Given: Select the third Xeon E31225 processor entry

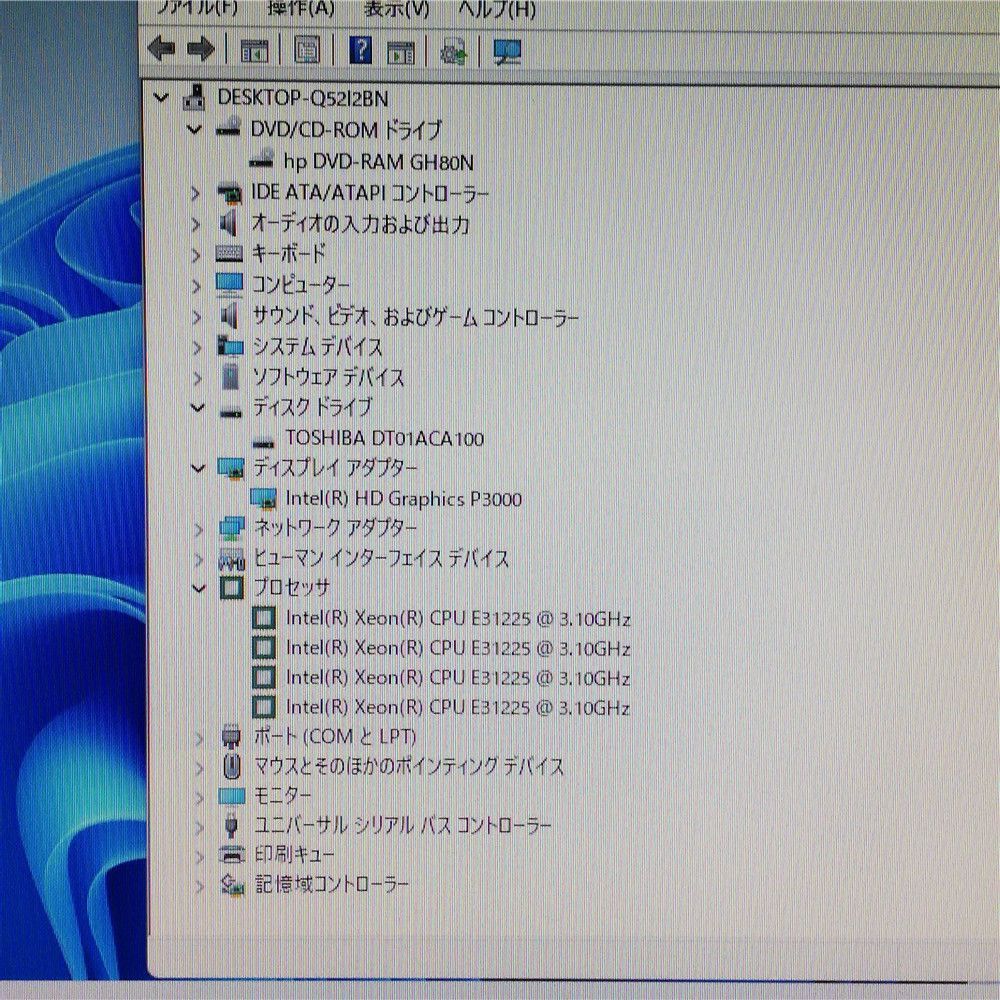Looking at the screenshot, I should (x=458, y=678).
